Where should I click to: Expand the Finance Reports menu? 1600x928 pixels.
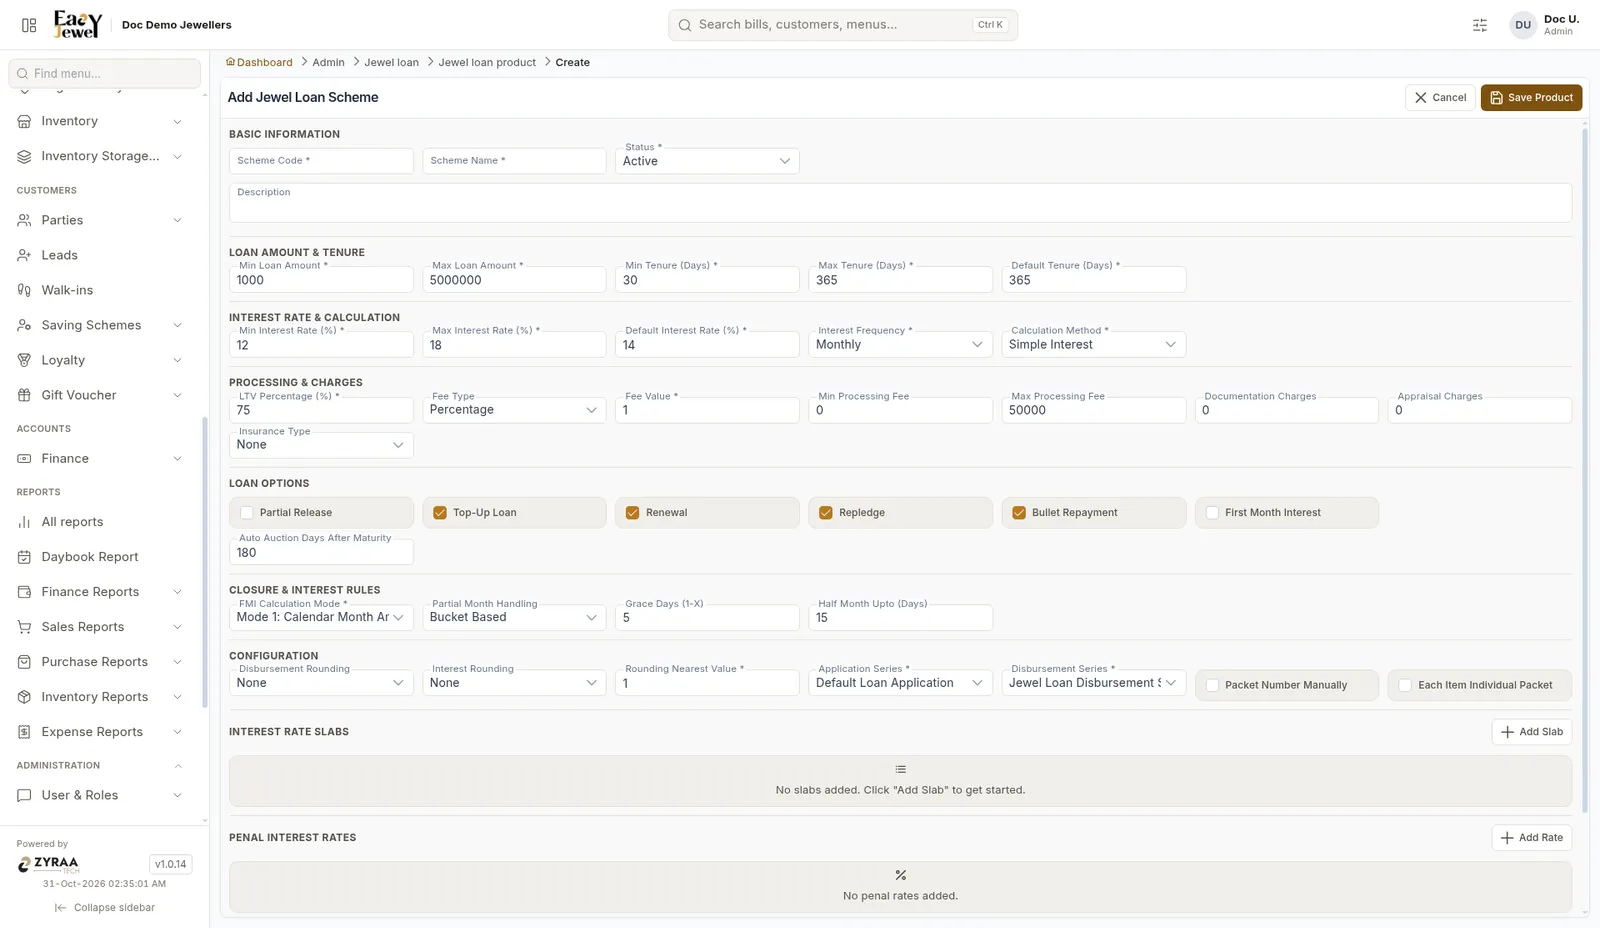pos(100,592)
